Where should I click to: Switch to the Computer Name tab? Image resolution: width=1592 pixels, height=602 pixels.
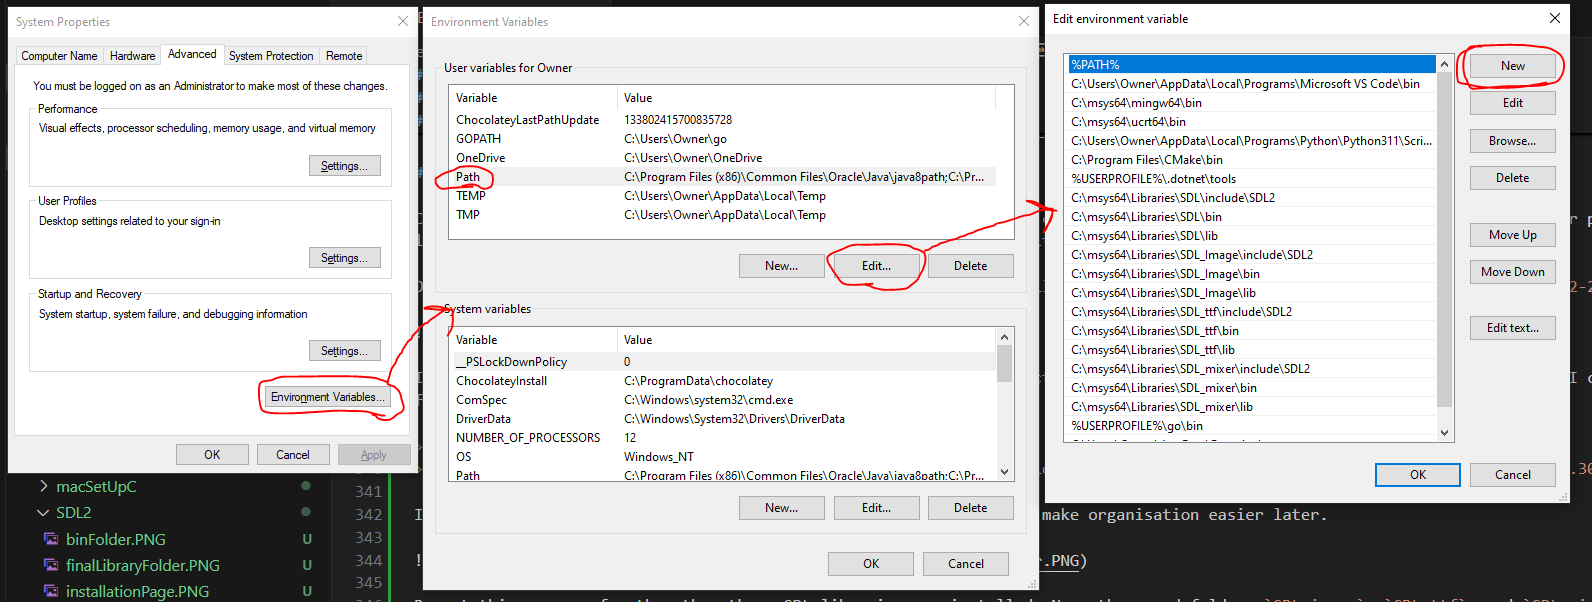pos(59,56)
